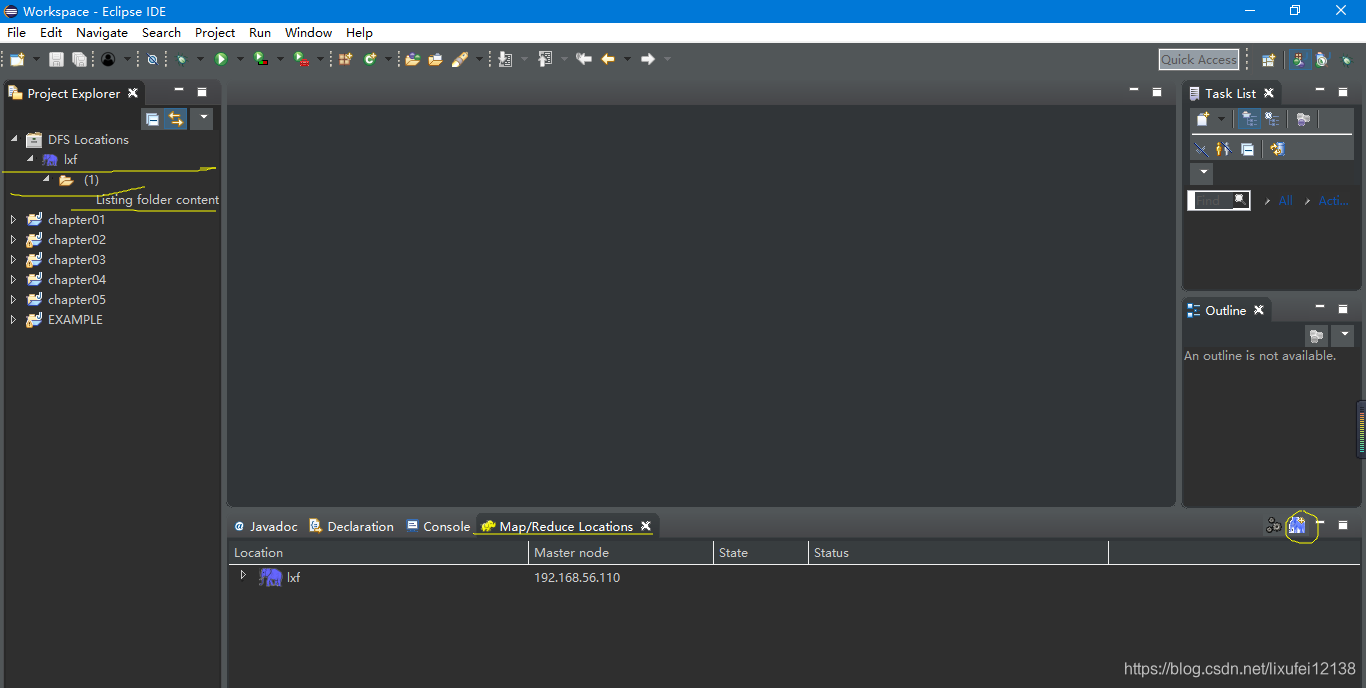1366x688 pixels.
Task: Click the New Hadoop location elephant icon
Action: [1298, 525]
